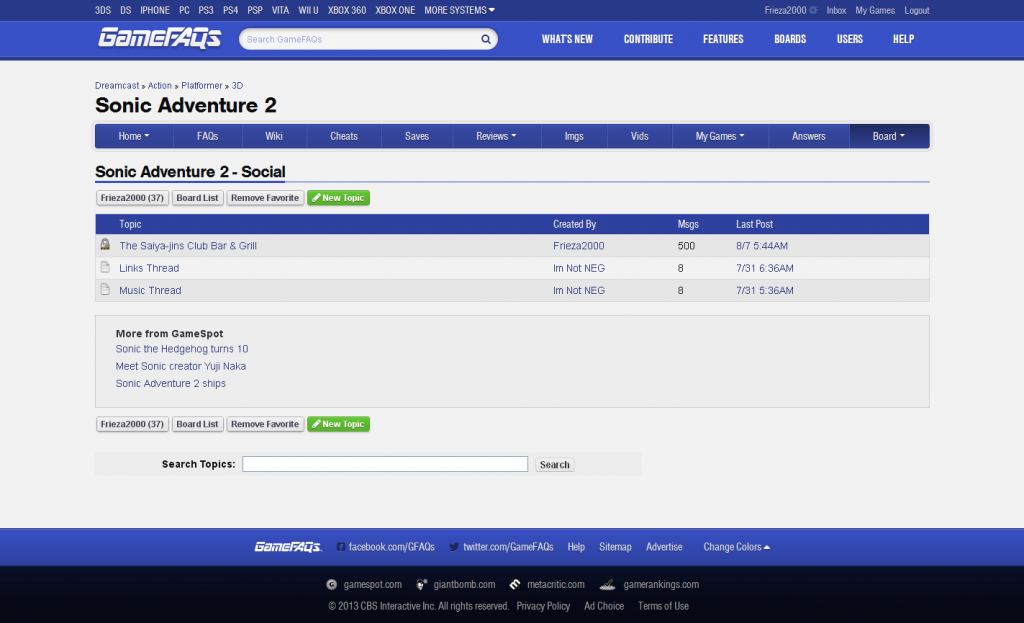Open What's New in main menu
The width and height of the screenshot is (1024, 623).
point(567,39)
